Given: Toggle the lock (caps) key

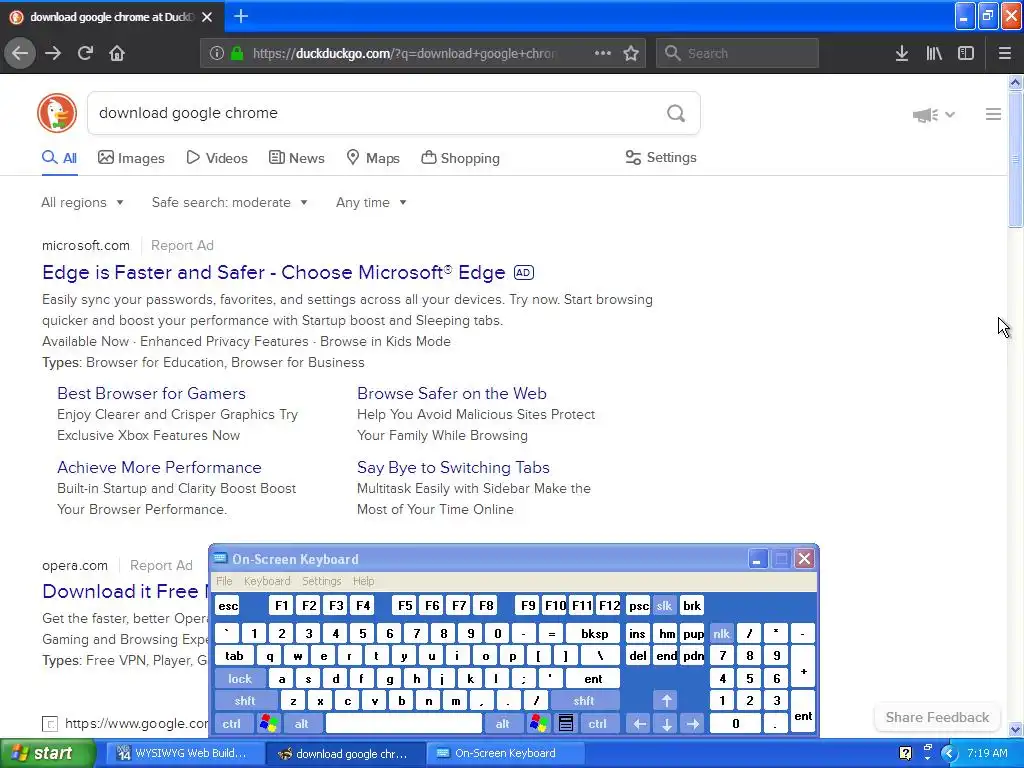Looking at the screenshot, I should click(240, 679).
